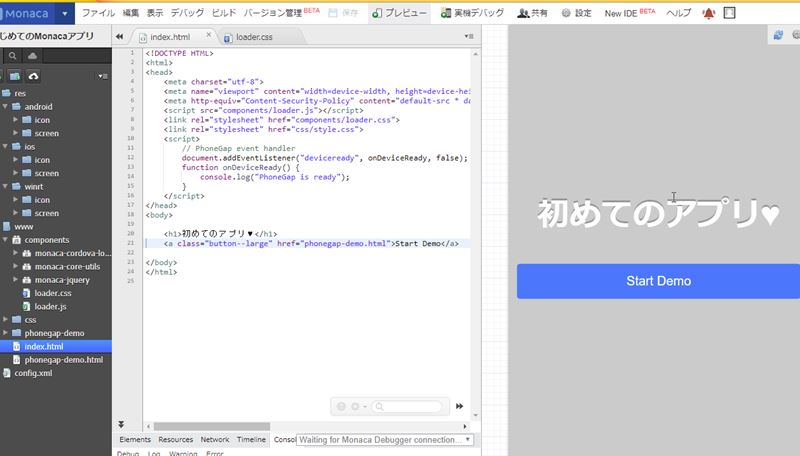Open the バージョン管理 menu
The image size is (800, 456).
click(281, 13)
